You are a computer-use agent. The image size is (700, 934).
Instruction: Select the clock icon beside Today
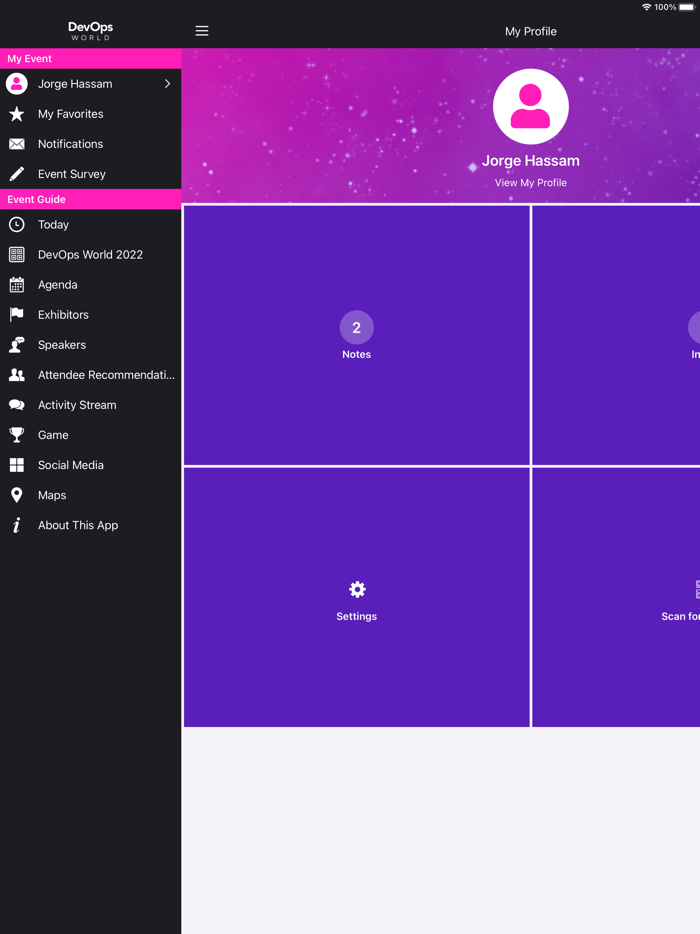tap(17, 225)
